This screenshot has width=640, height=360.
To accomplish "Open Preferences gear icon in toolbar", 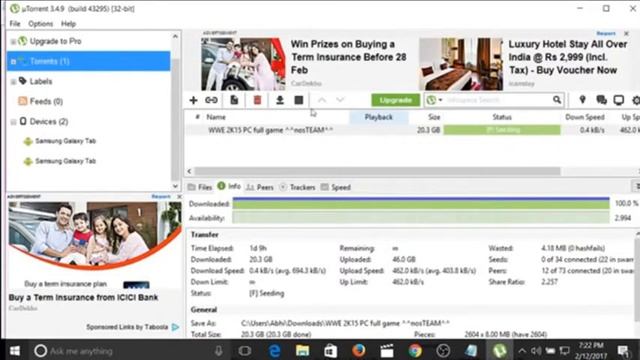I will [x=636, y=100].
